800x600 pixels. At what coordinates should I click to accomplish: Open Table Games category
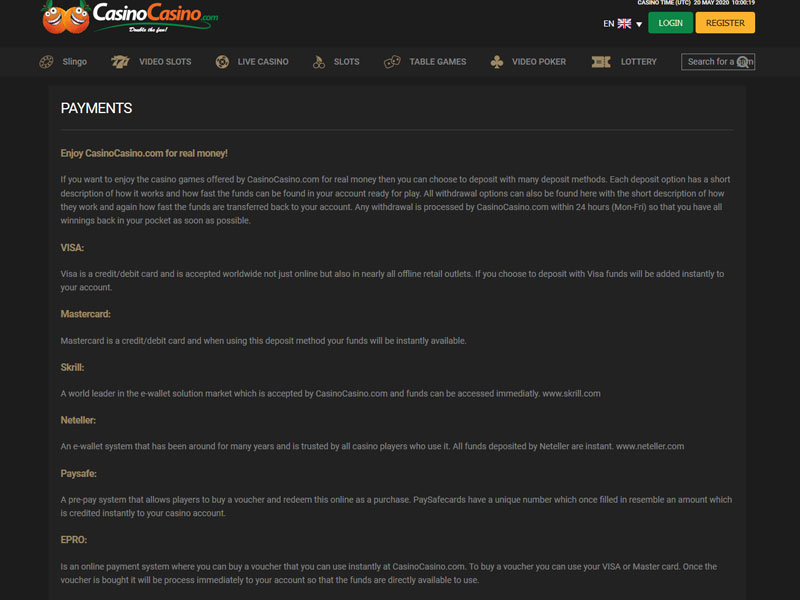[x=438, y=62]
